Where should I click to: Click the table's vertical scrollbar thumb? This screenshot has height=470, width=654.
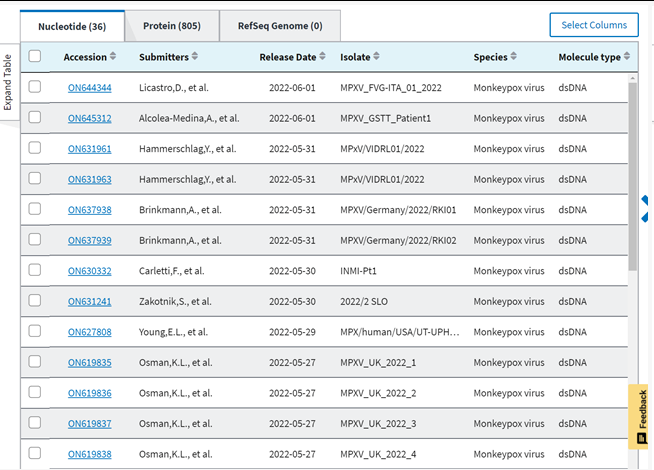tap(633, 177)
